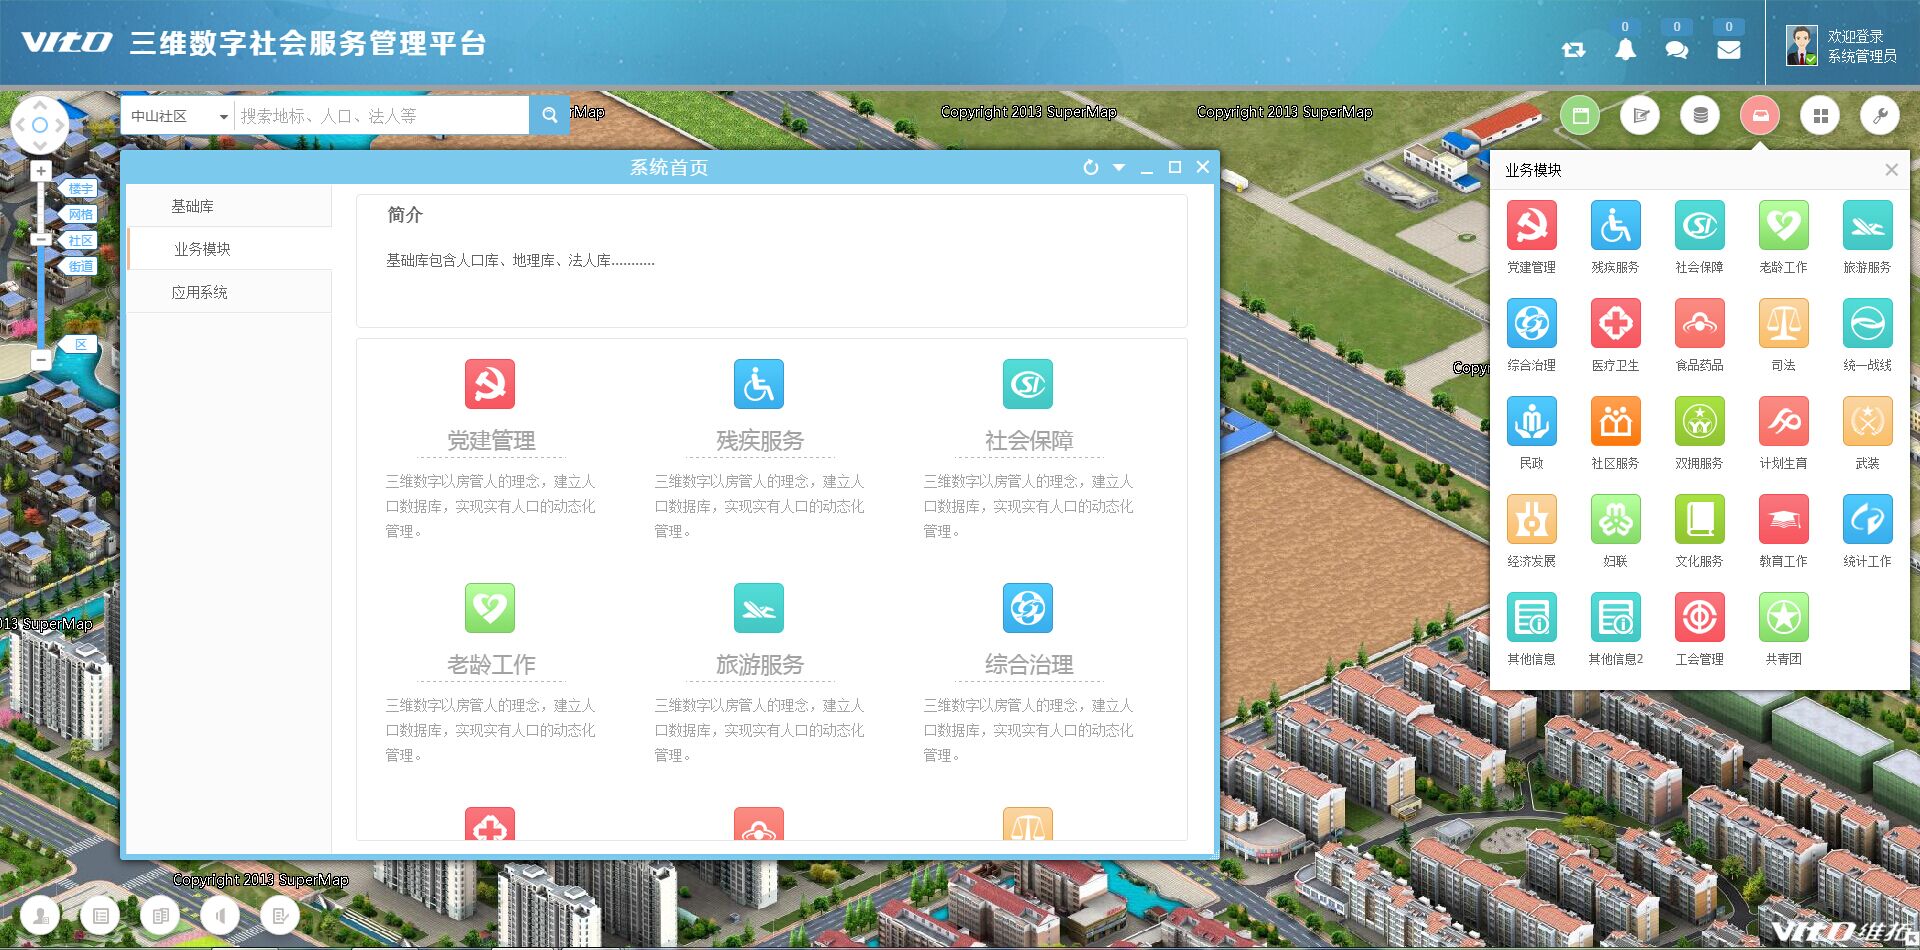Select 基础库 in the left sidebar
The width and height of the screenshot is (1920, 950).
click(192, 206)
